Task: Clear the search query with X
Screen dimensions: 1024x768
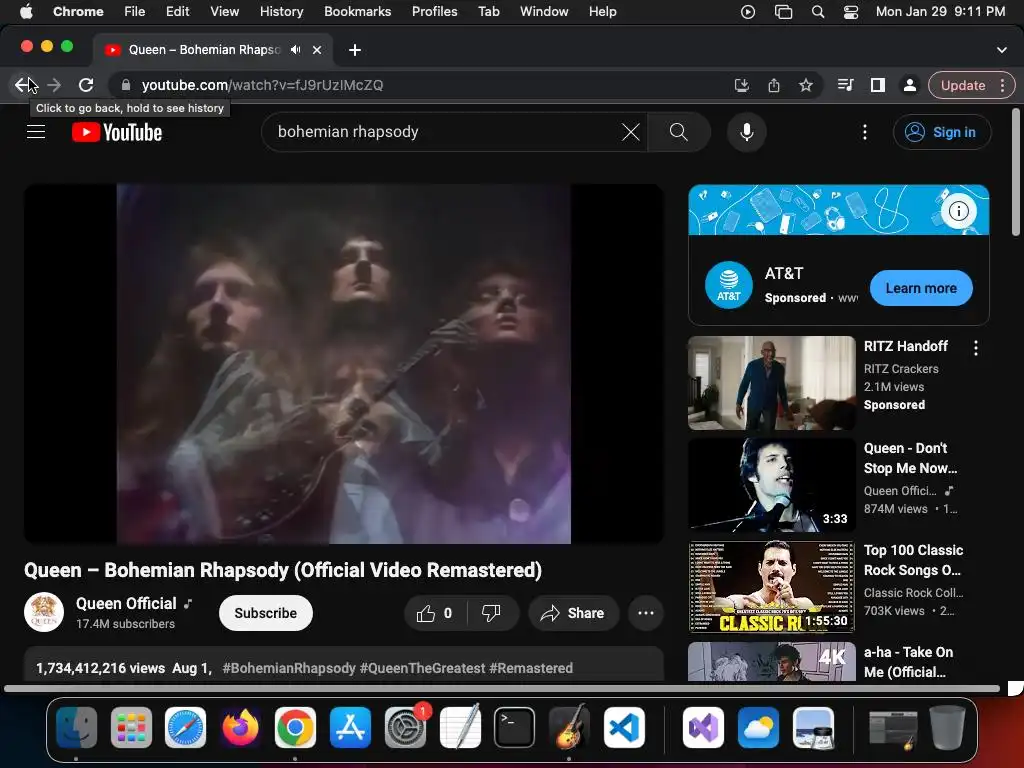Action: point(631,132)
